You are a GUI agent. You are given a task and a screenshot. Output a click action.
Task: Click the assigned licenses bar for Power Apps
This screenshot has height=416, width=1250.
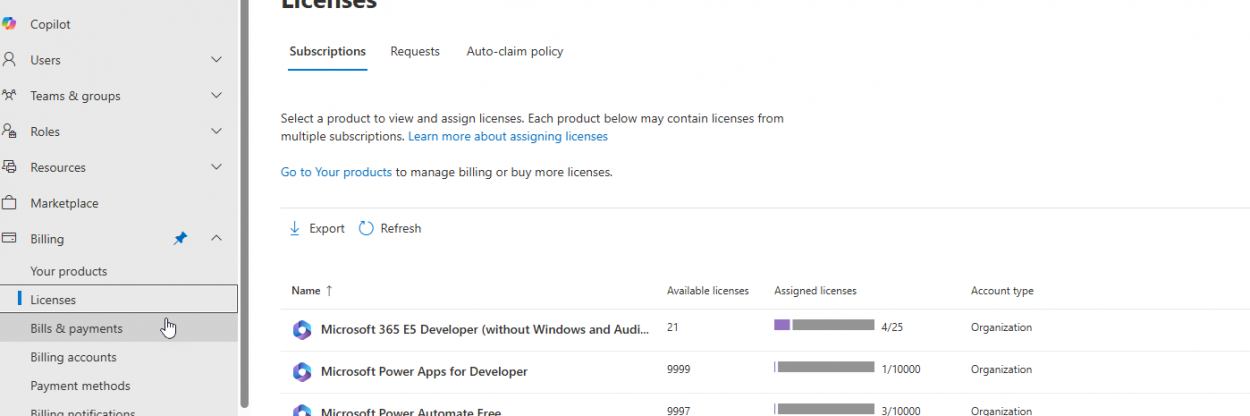point(825,368)
